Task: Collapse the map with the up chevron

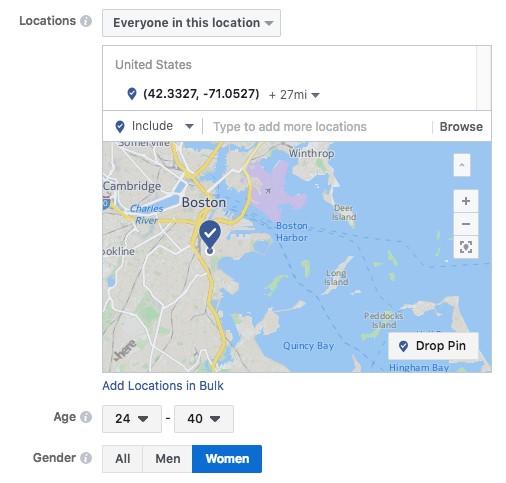Action: [x=462, y=165]
